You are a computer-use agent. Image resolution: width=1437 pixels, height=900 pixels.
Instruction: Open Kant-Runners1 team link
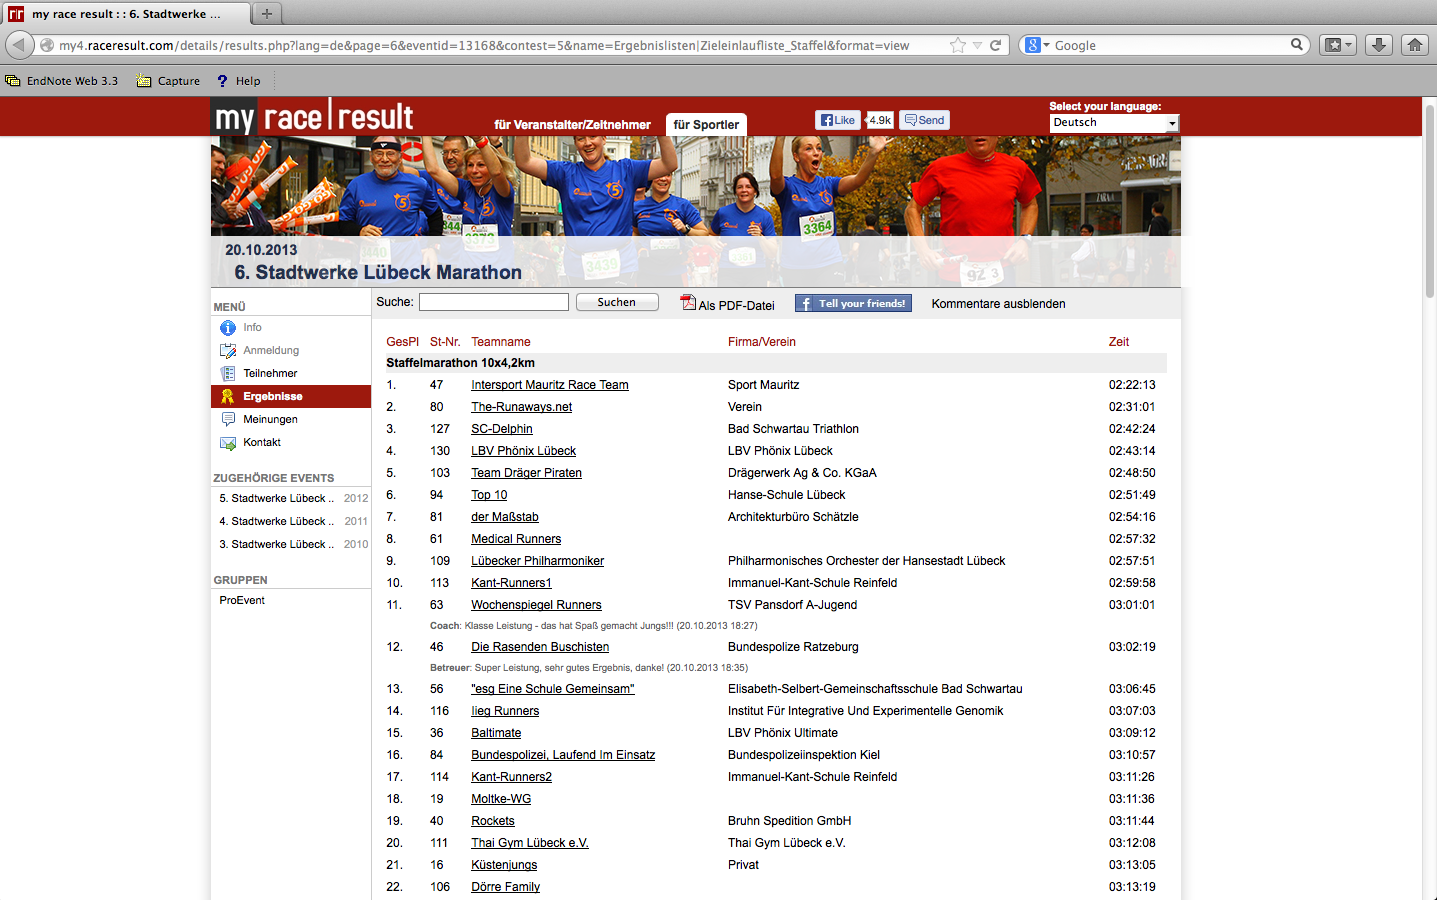(511, 583)
